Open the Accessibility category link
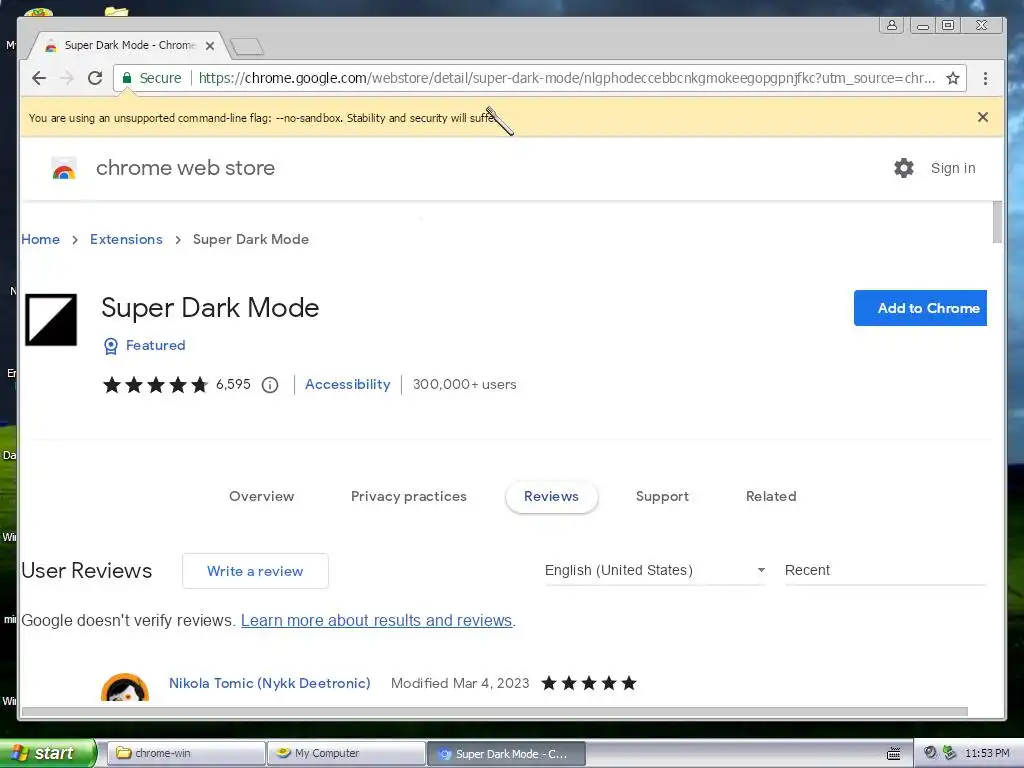The height and width of the screenshot is (768, 1024). click(x=347, y=385)
